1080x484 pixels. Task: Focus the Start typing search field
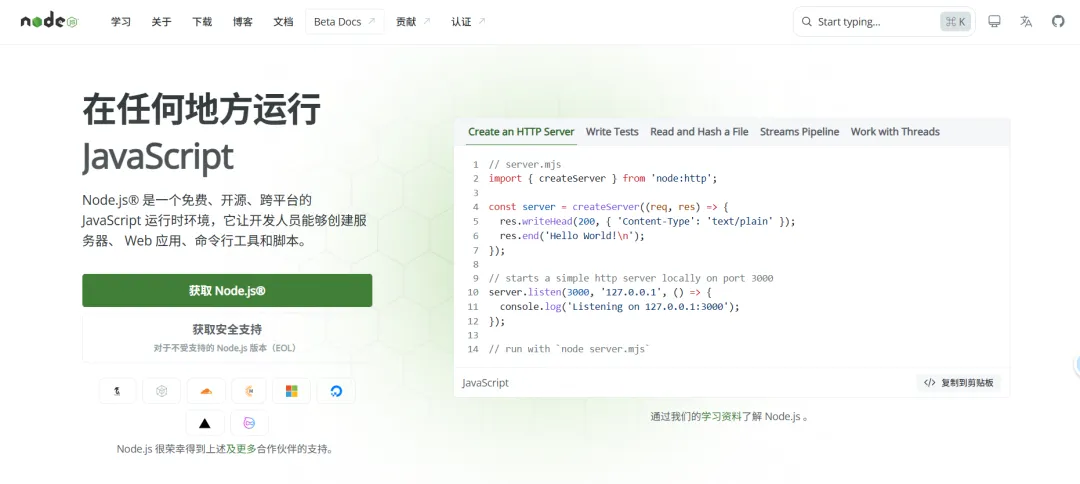[x=884, y=22]
